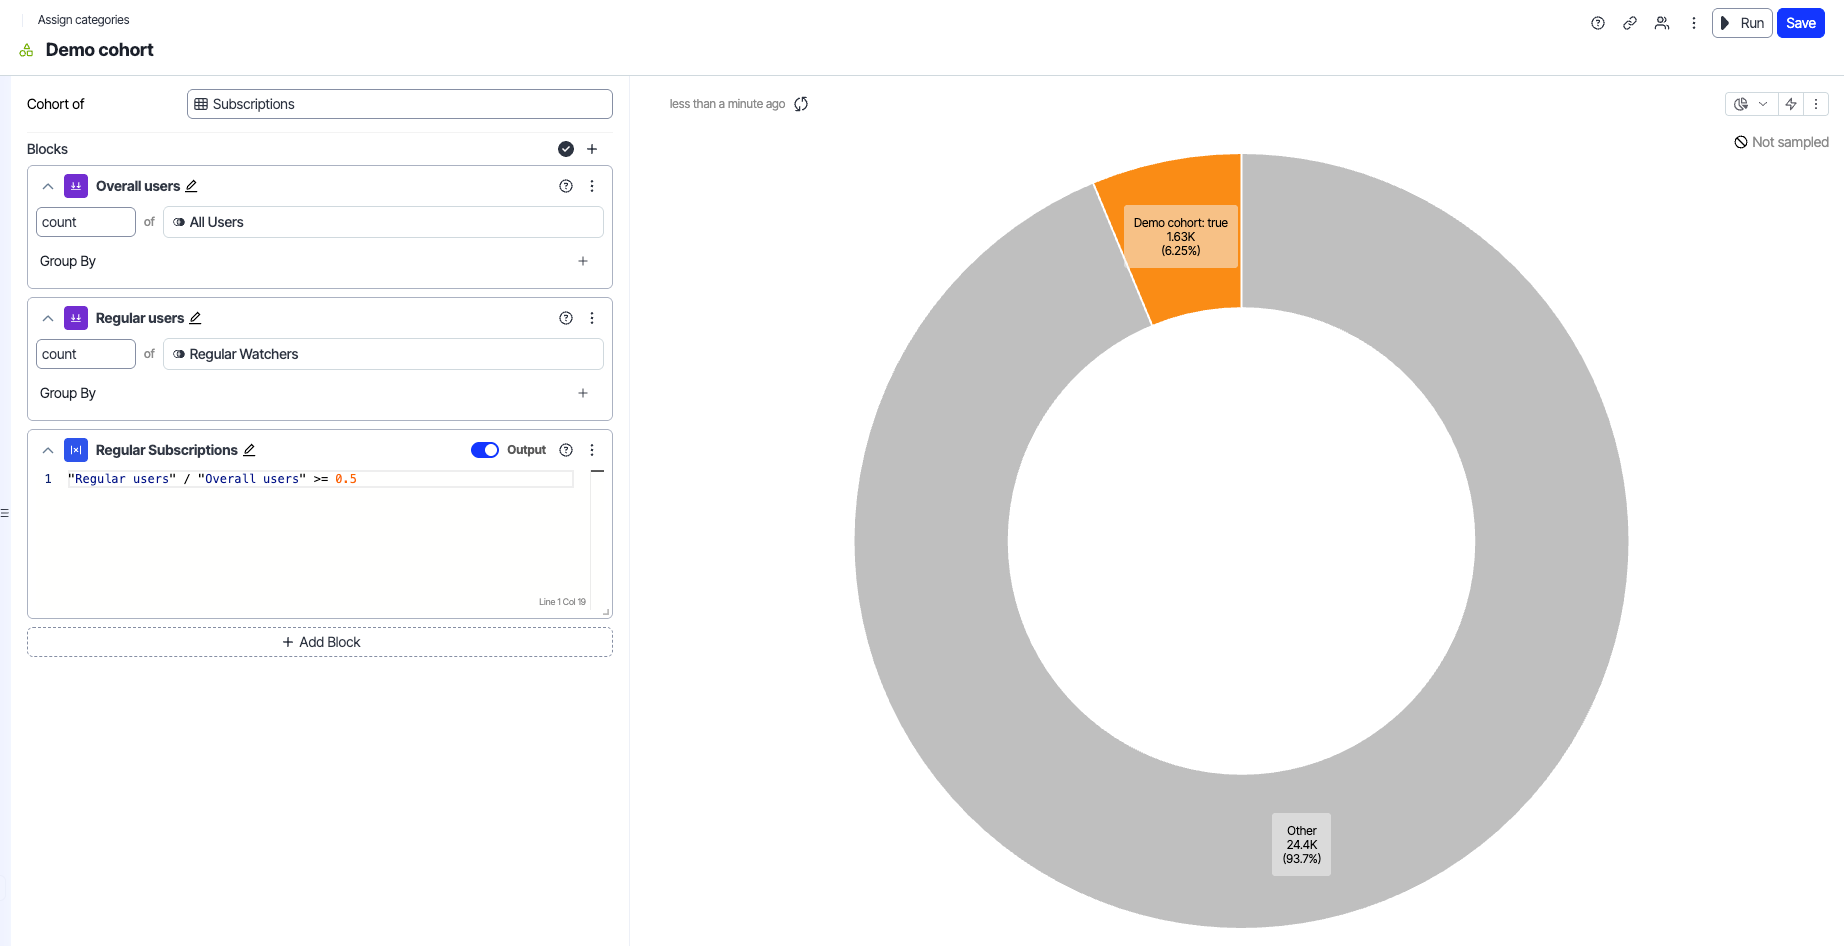Open the share users icon in header
Image resolution: width=1844 pixels, height=946 pixels.
coord(1662,23)
